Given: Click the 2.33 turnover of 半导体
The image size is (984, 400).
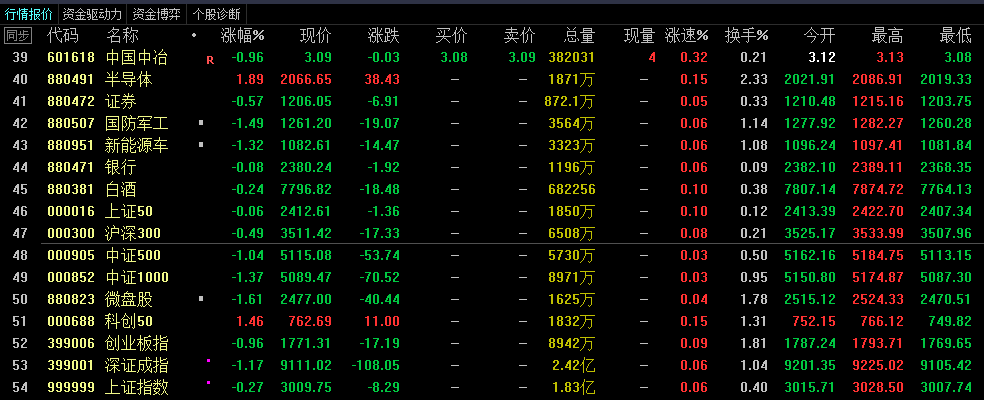Looking at the screenshot, I should (x=754, y=80).
